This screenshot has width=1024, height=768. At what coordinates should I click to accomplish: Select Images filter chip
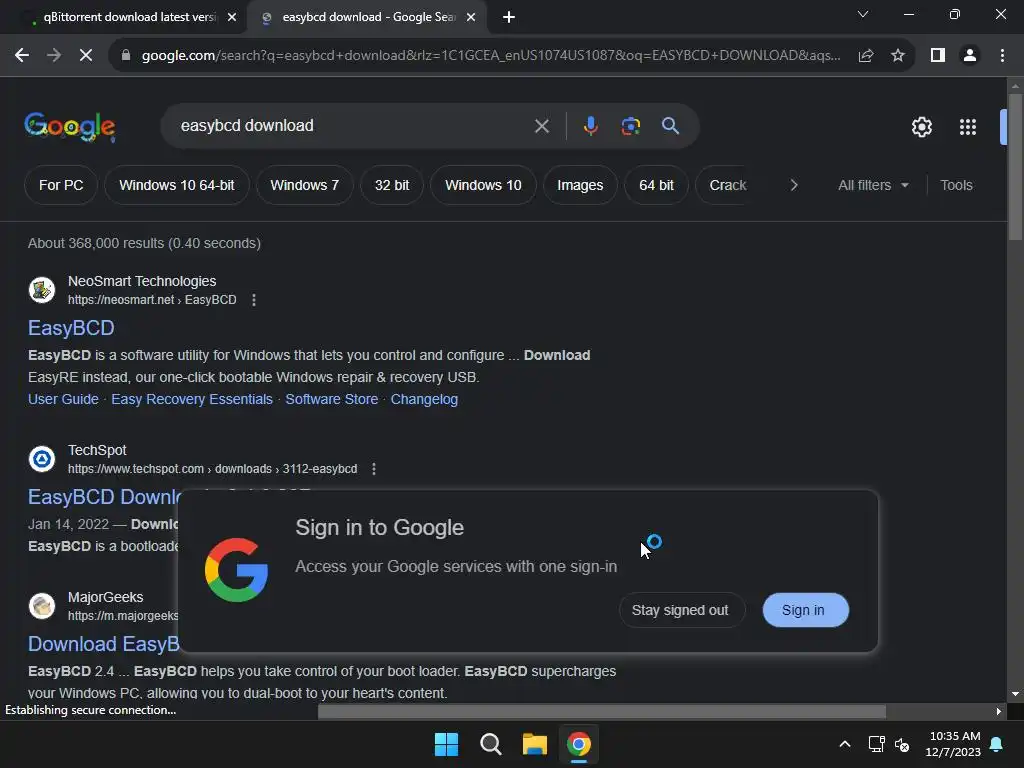pos(580,185)
